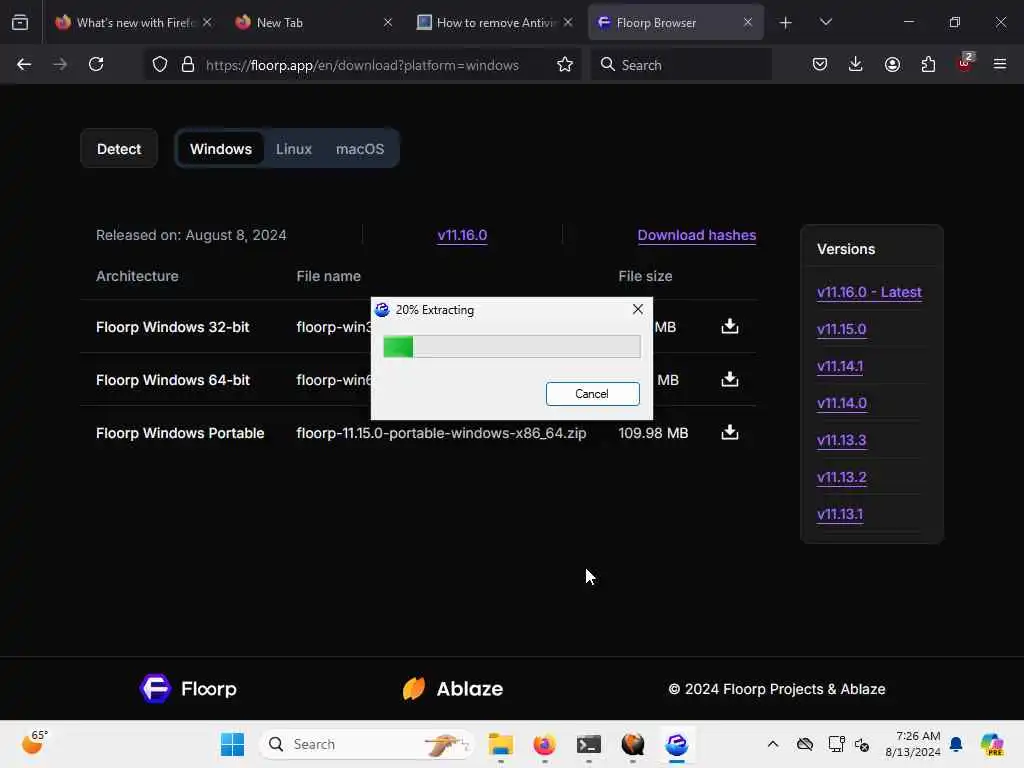The image size is (1024, 768).
Task: Reload the current page
Action: (96, 65)
